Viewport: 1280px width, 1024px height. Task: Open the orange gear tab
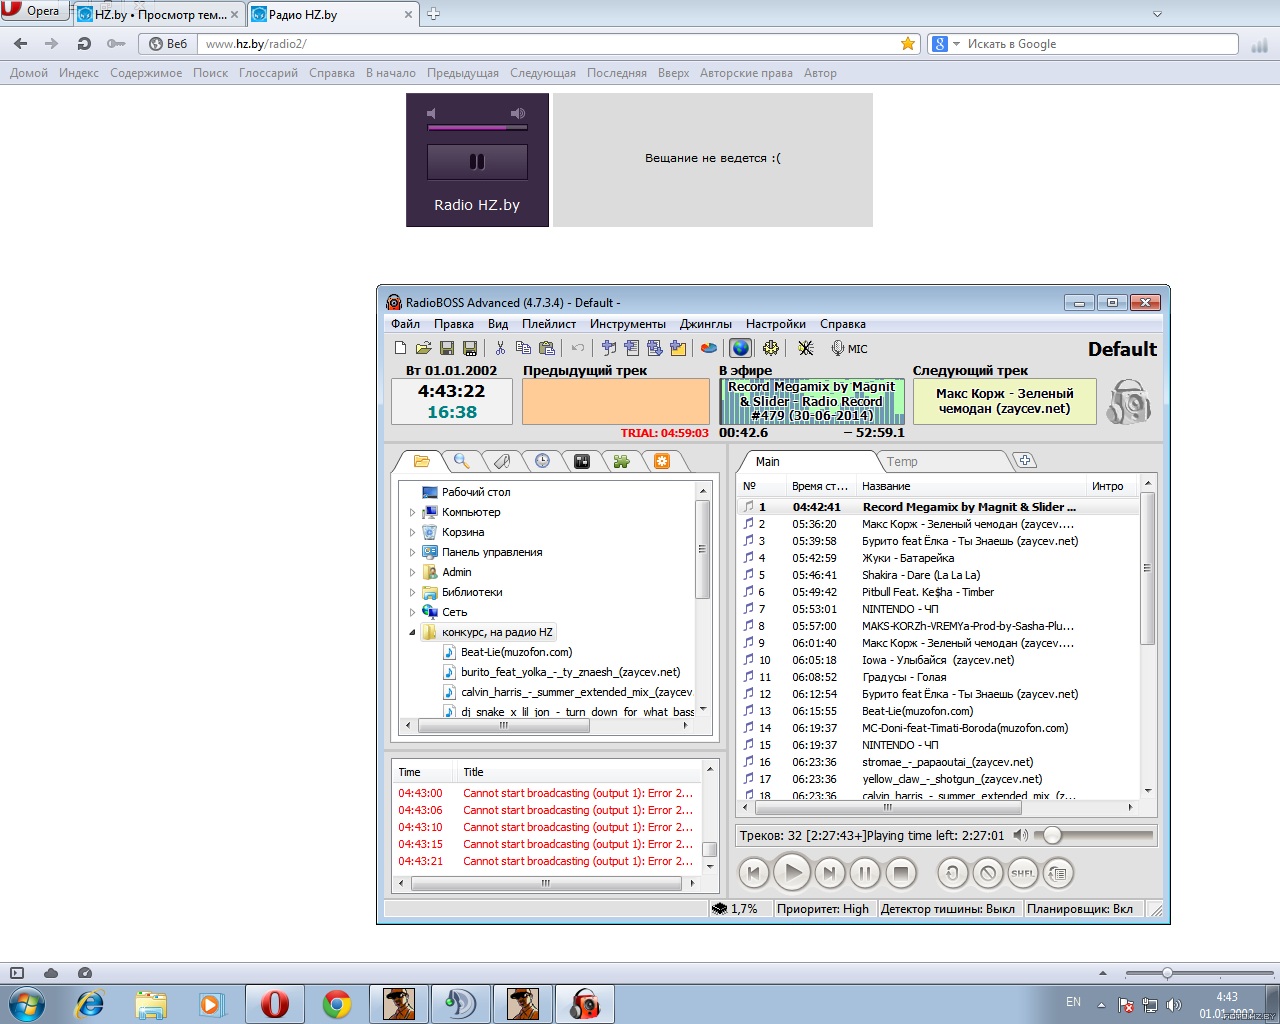click(662, 461)
